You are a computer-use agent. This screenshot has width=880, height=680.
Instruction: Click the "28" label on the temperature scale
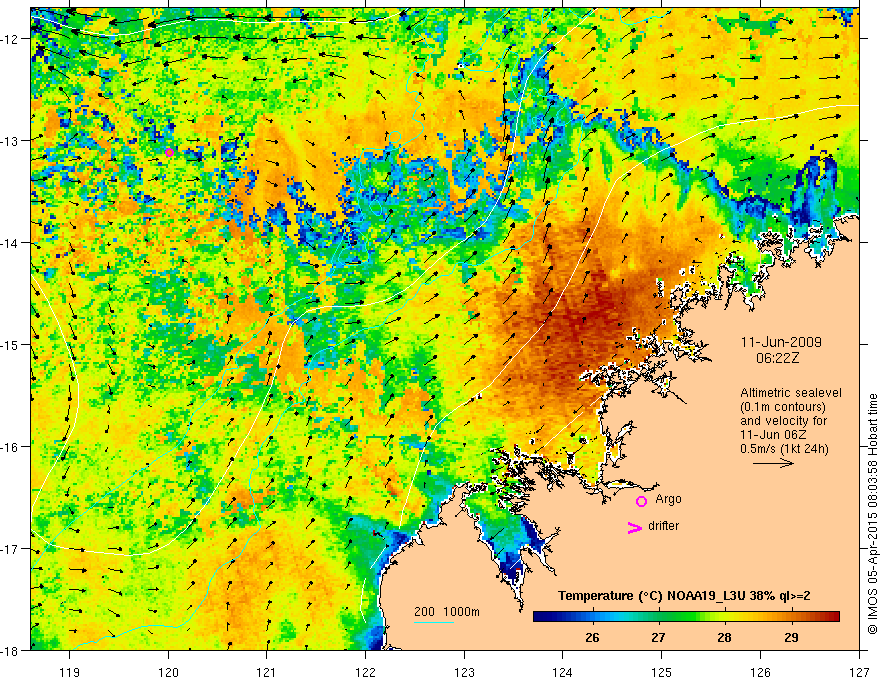tap(725, 637)
